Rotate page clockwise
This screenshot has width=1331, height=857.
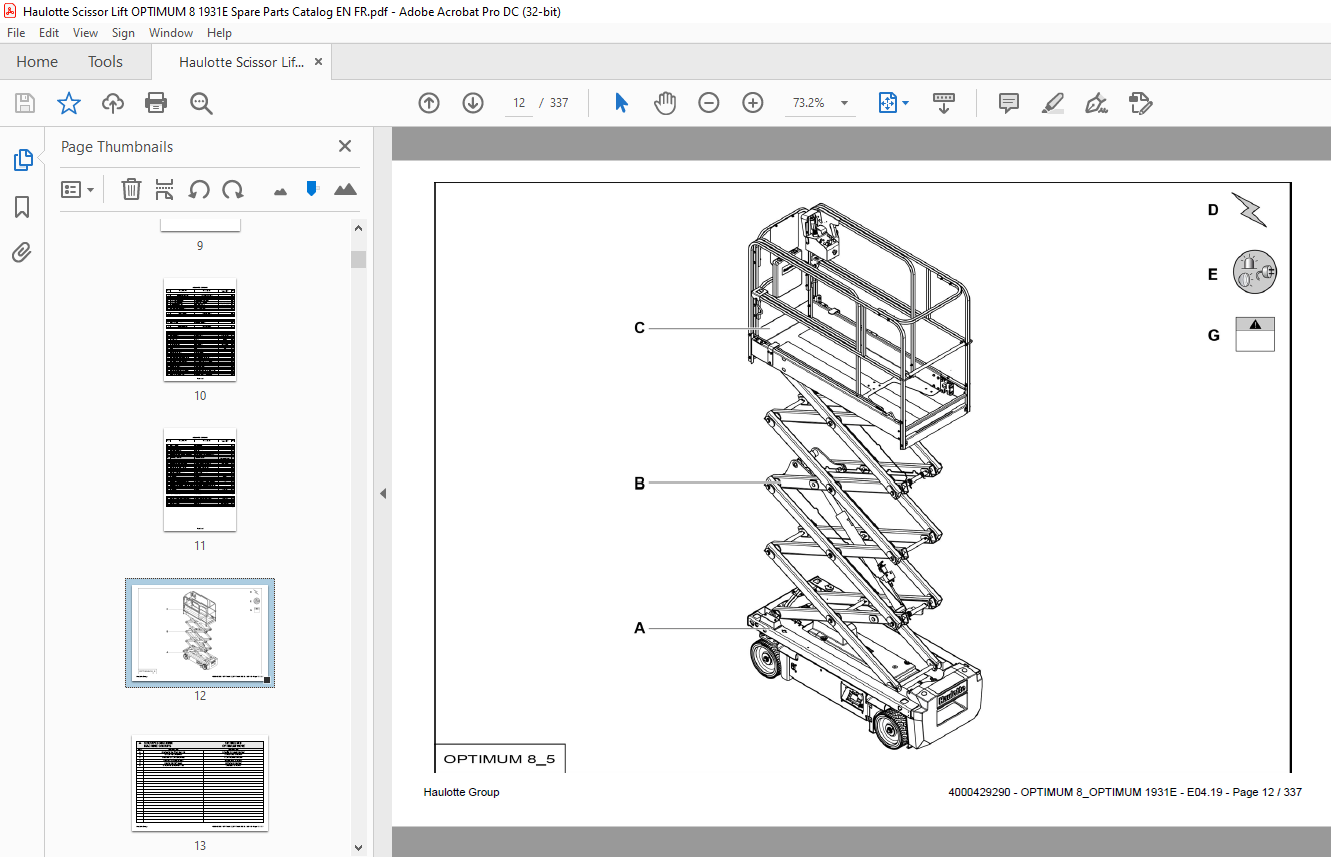click(233, 189)
